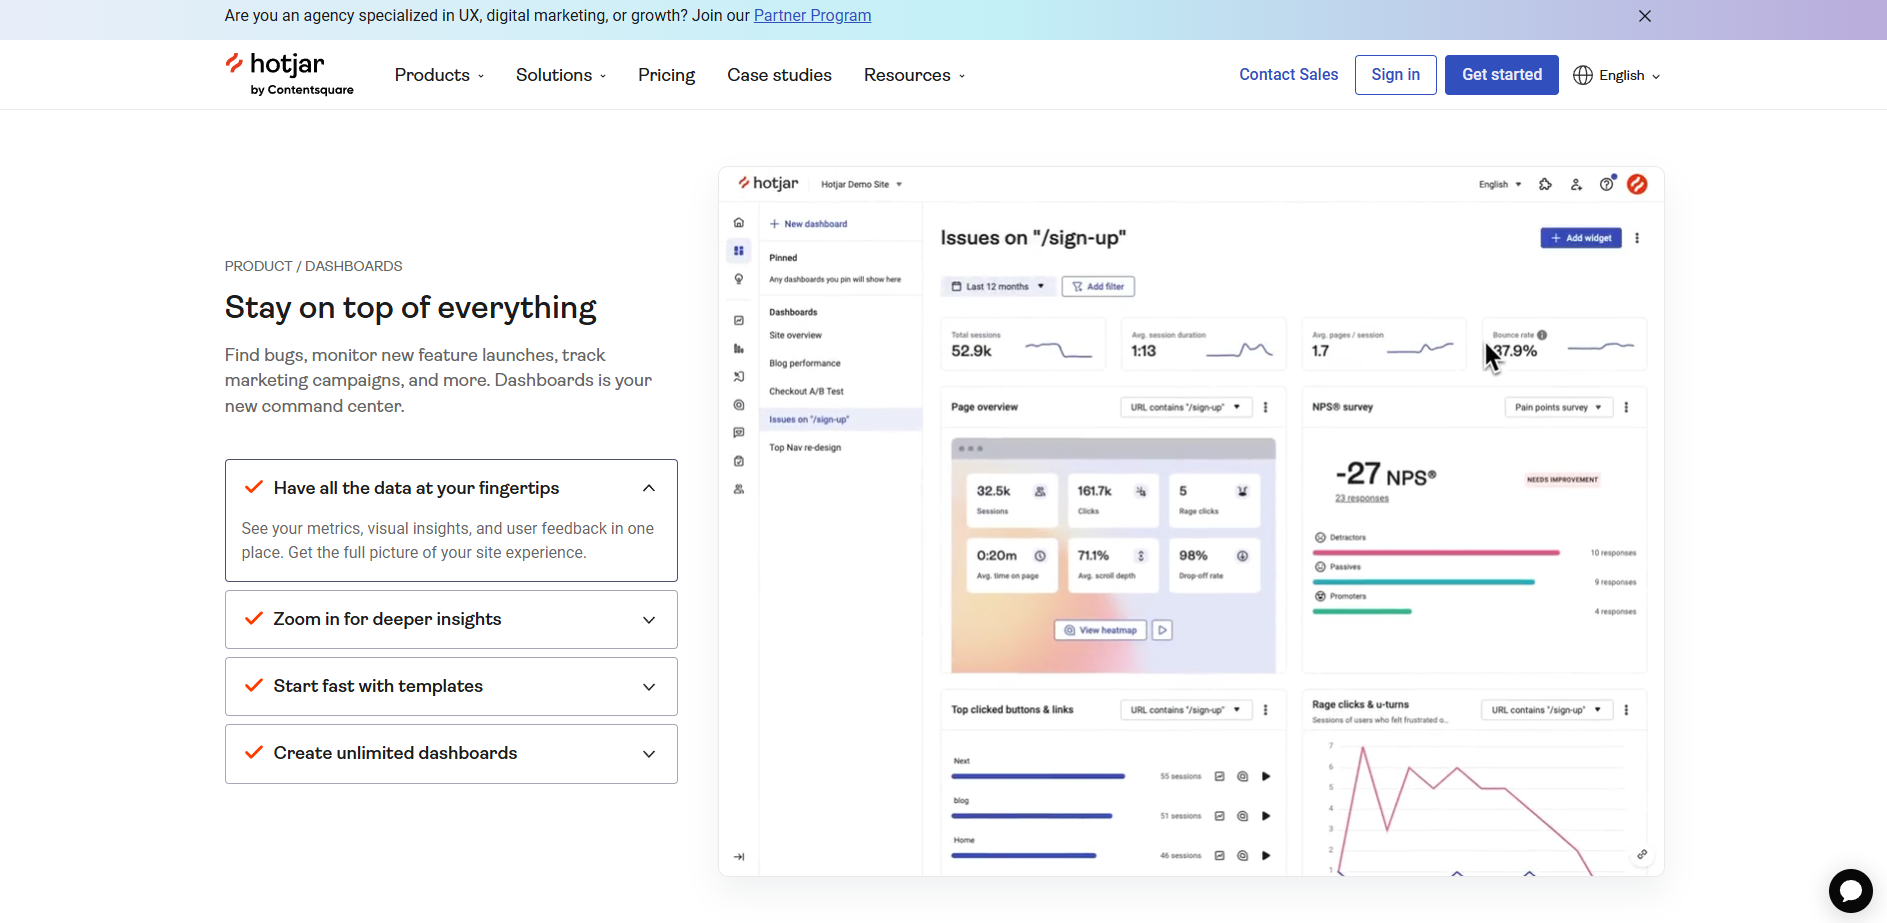Select Checkout A/B Test dashboard
Viewport: 1887px width, 923px height.
806,391
